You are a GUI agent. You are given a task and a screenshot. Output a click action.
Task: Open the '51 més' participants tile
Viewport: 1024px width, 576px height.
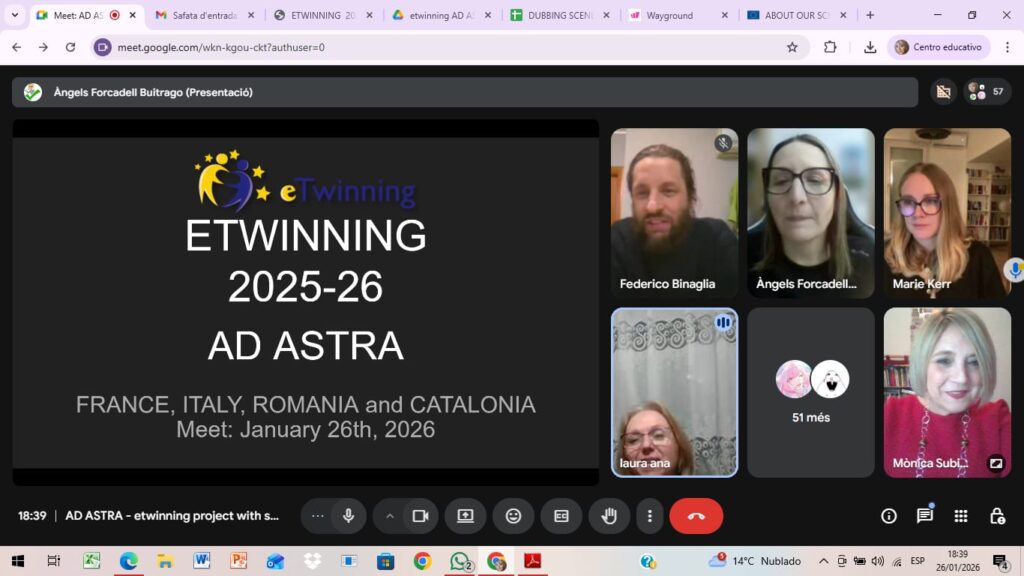pos(810,391)
